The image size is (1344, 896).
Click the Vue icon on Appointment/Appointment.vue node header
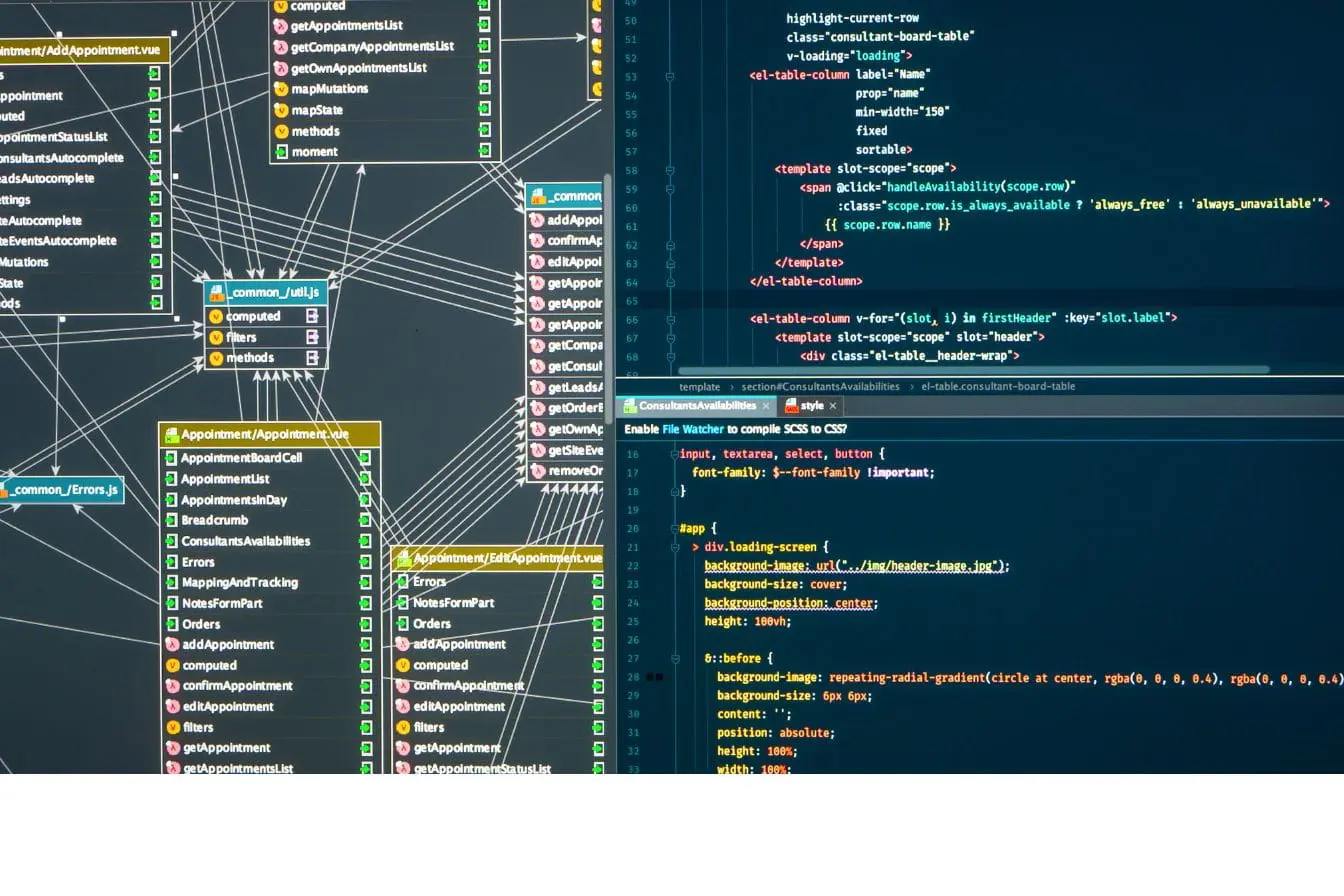point(170,434)
